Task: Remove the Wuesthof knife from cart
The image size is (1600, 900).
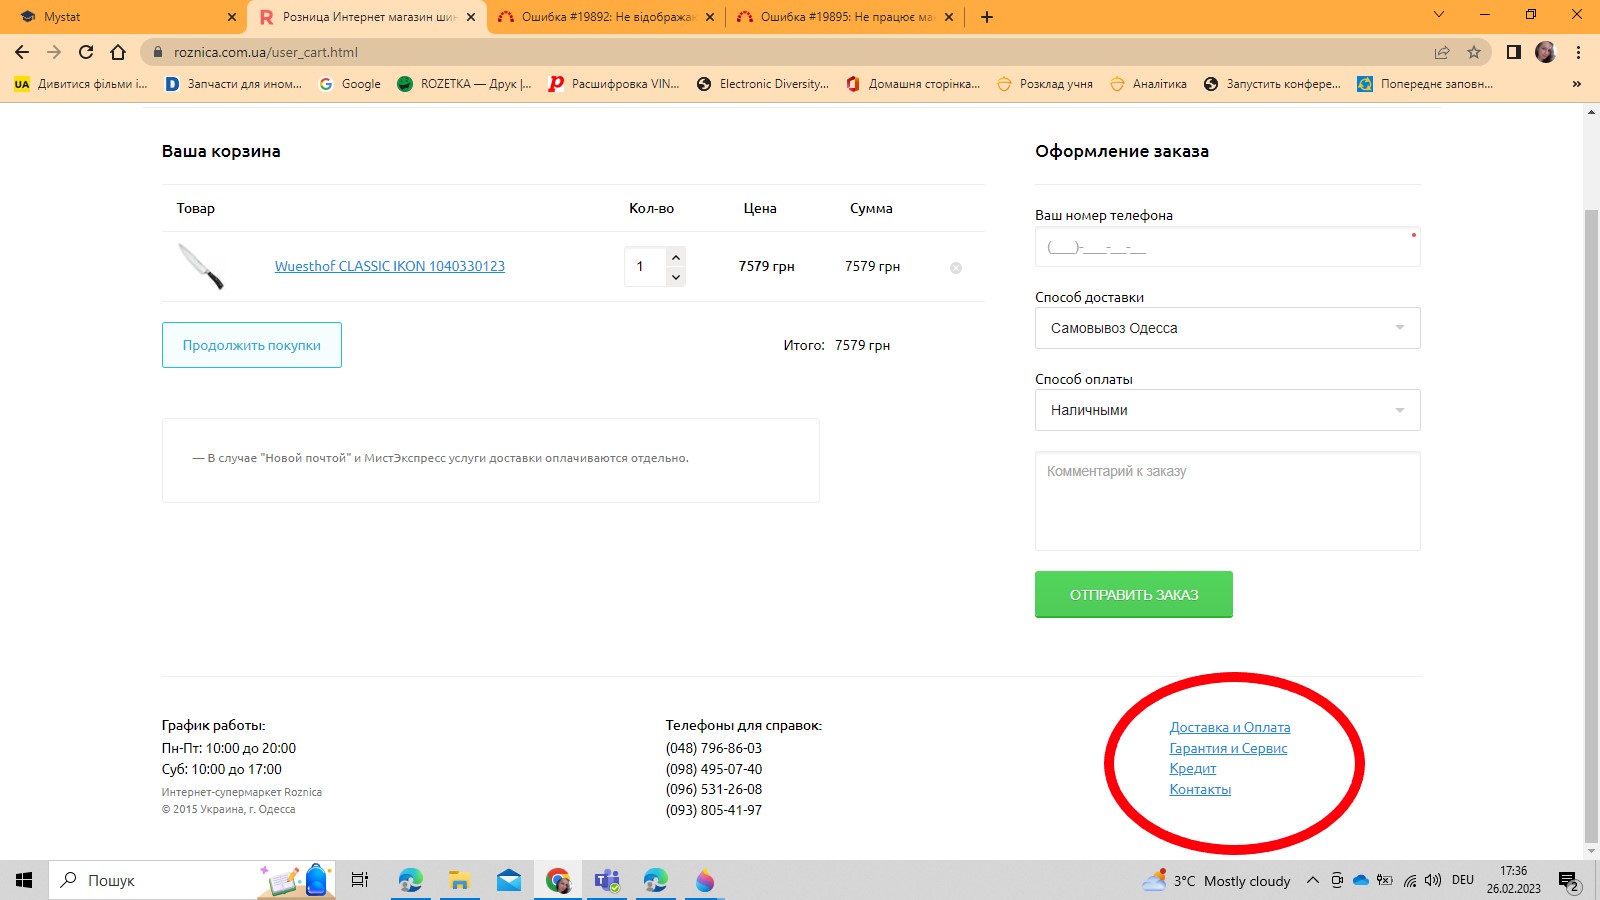Action: [955, 268]
